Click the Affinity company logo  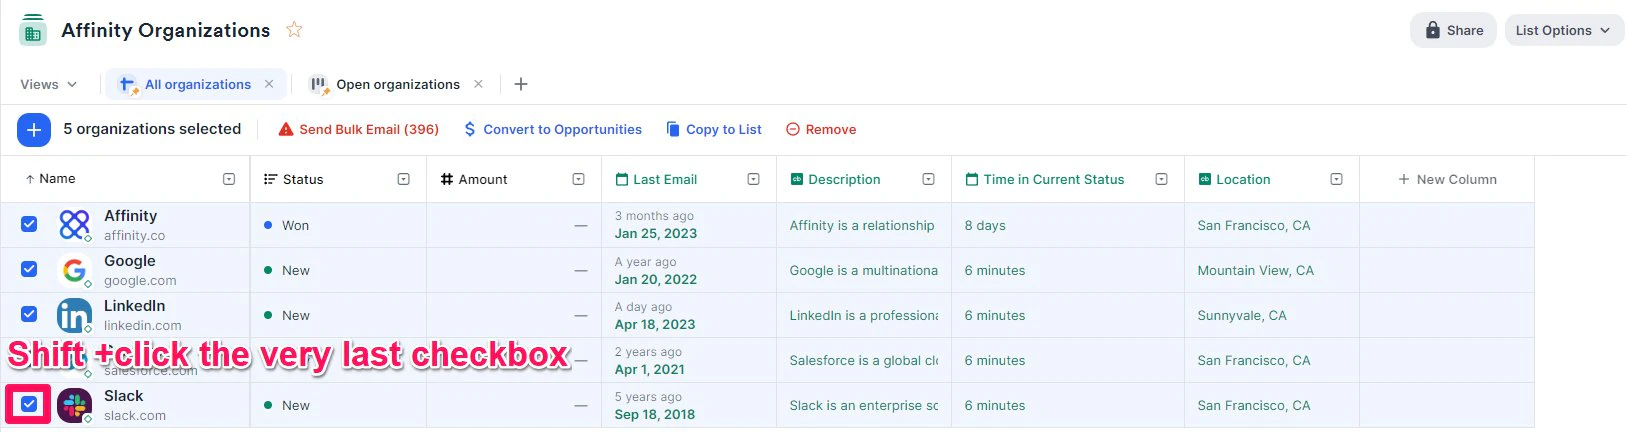click(74, 225)
